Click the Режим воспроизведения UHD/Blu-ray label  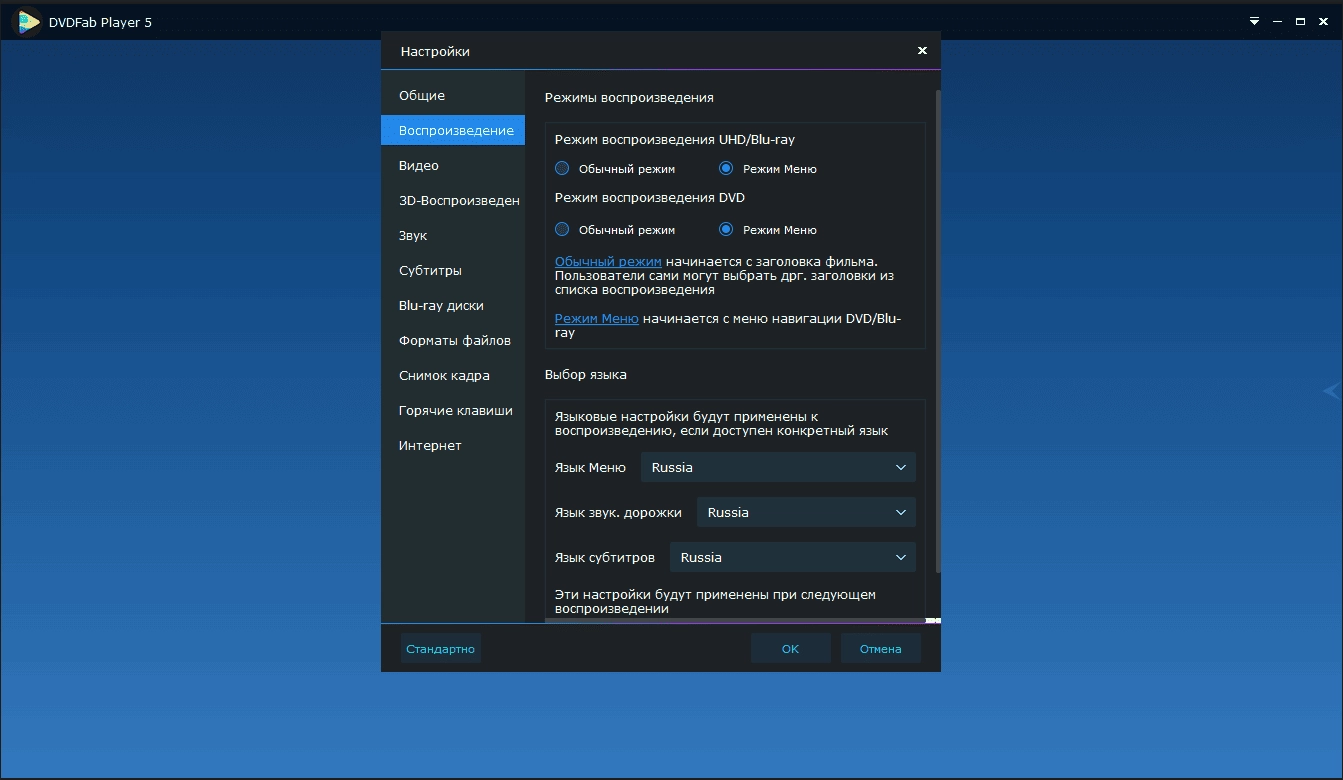point(675,140)
